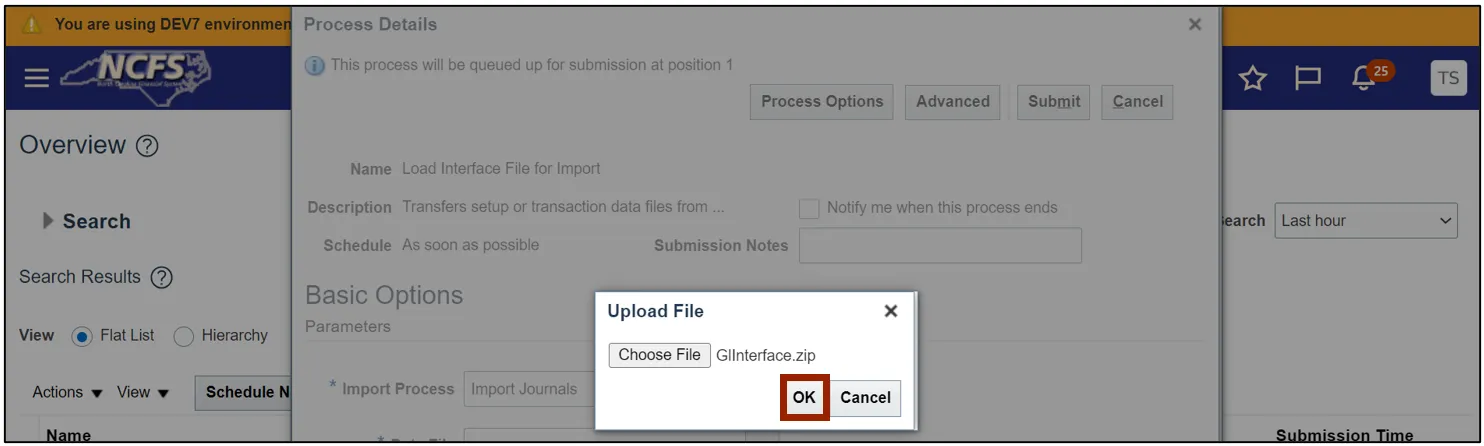This screenshot has width=1484, height=446.
Task: Open the Watchlist flag icon
Action: tap(1307, 78)
